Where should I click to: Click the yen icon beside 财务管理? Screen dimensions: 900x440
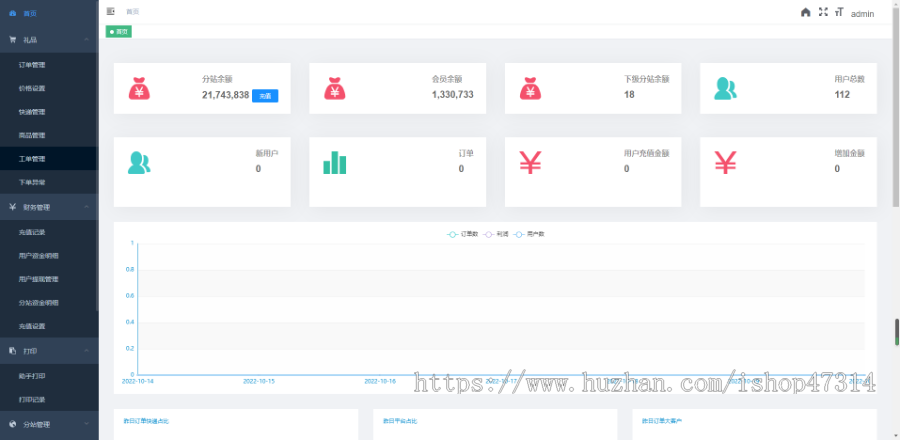tap(13, 207)
